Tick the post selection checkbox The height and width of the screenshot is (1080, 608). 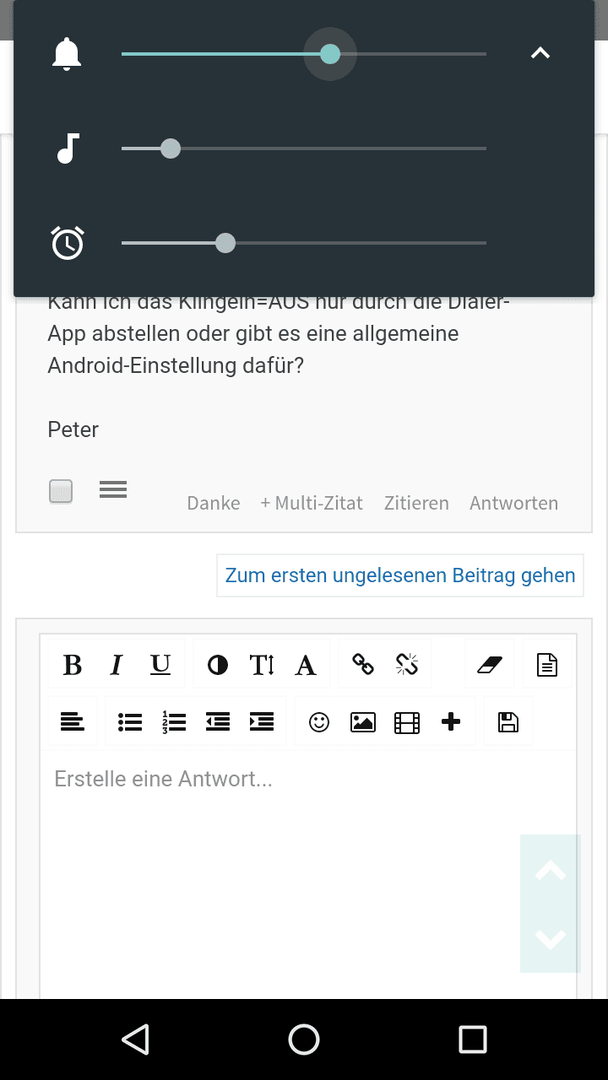61,491
